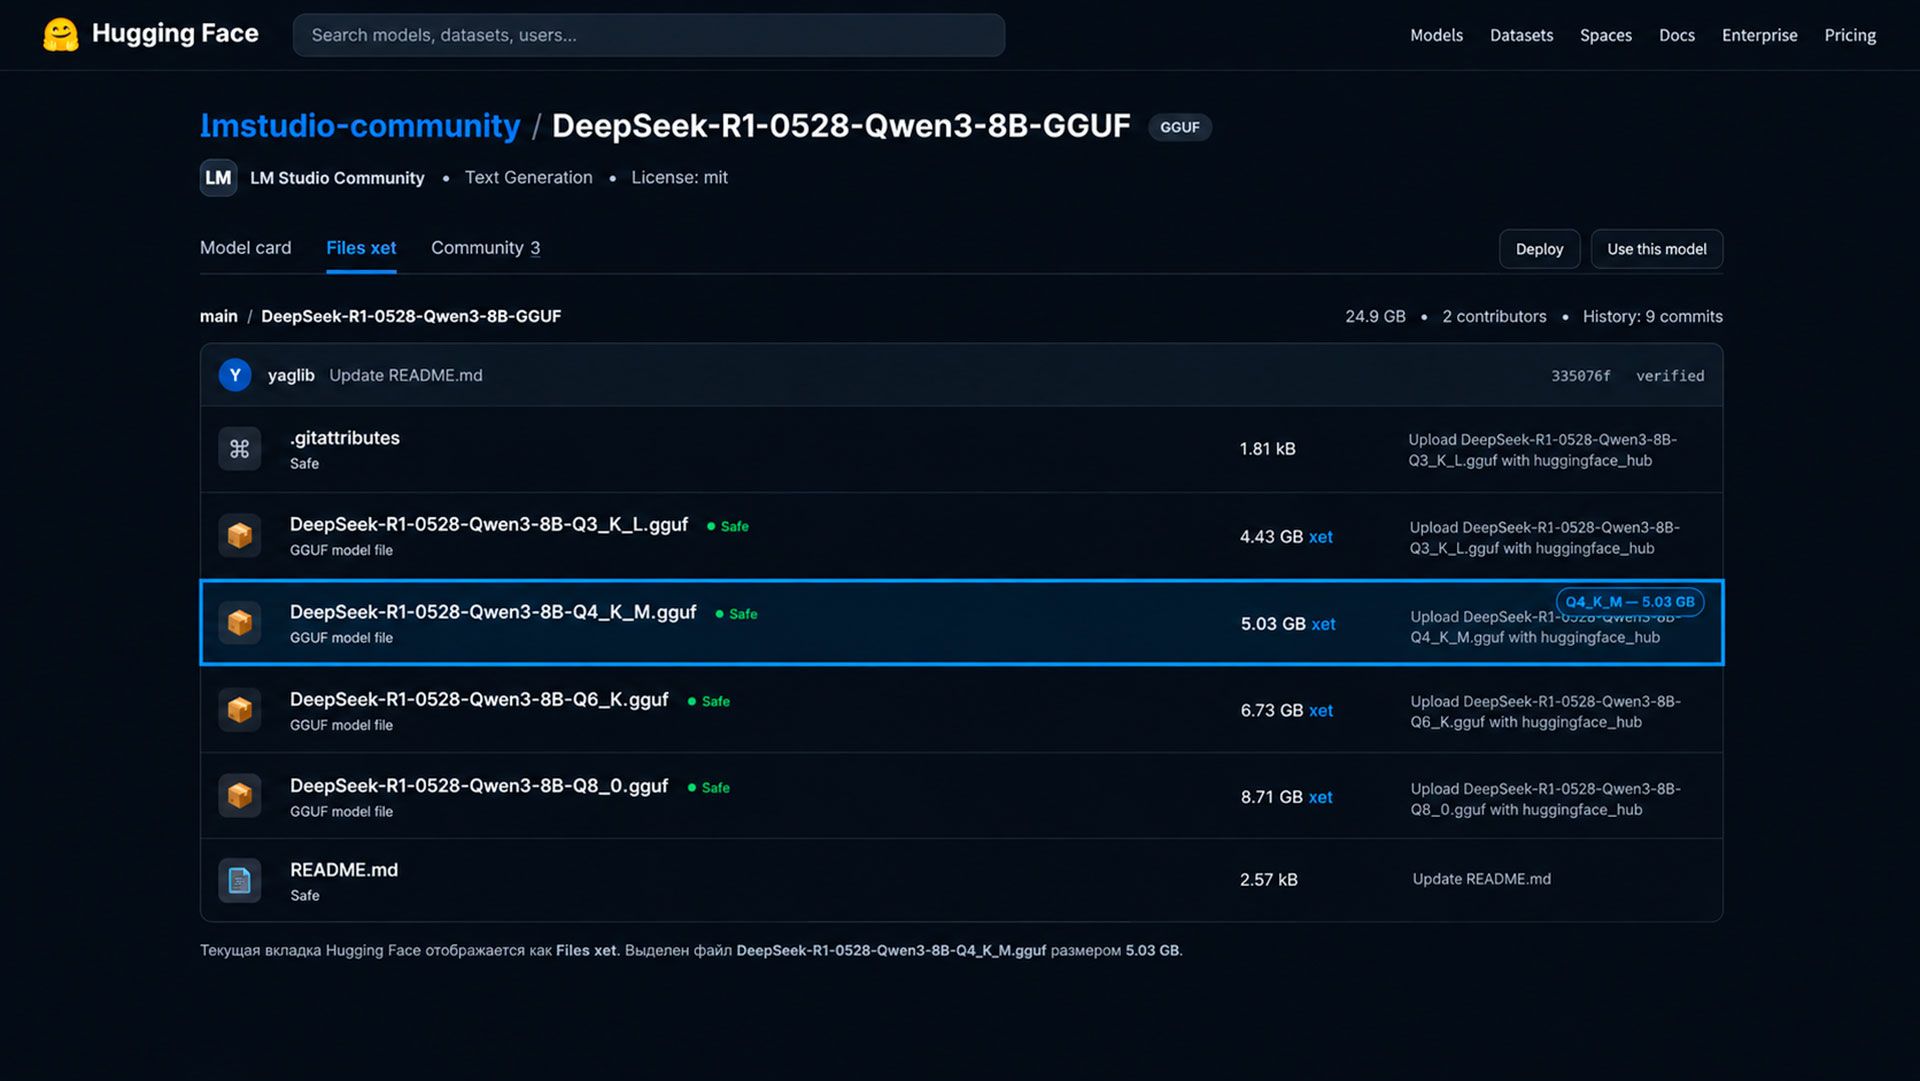Open Enterprise in top navigation
This screenshot has width=1920, height=1081.
1759,35
